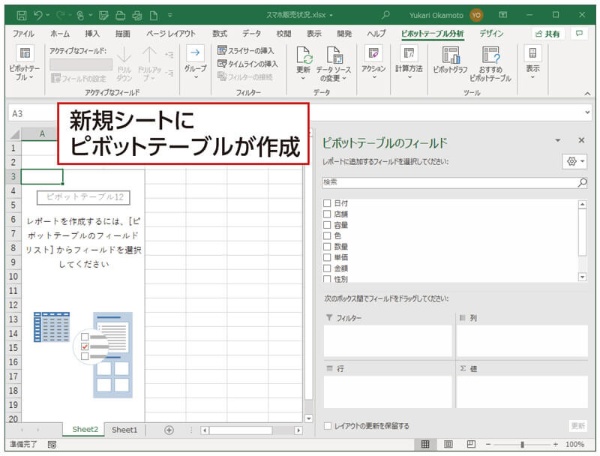Viewport: 600px width, 456px height.
Task: Click Insert Slicer in Filter group
Action: click(245, 50)
